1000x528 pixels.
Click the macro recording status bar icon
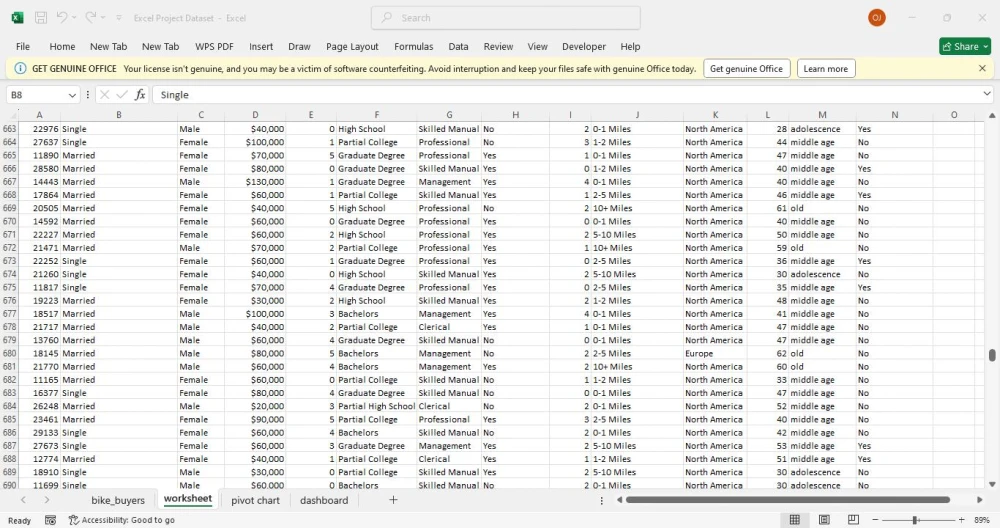52,520
